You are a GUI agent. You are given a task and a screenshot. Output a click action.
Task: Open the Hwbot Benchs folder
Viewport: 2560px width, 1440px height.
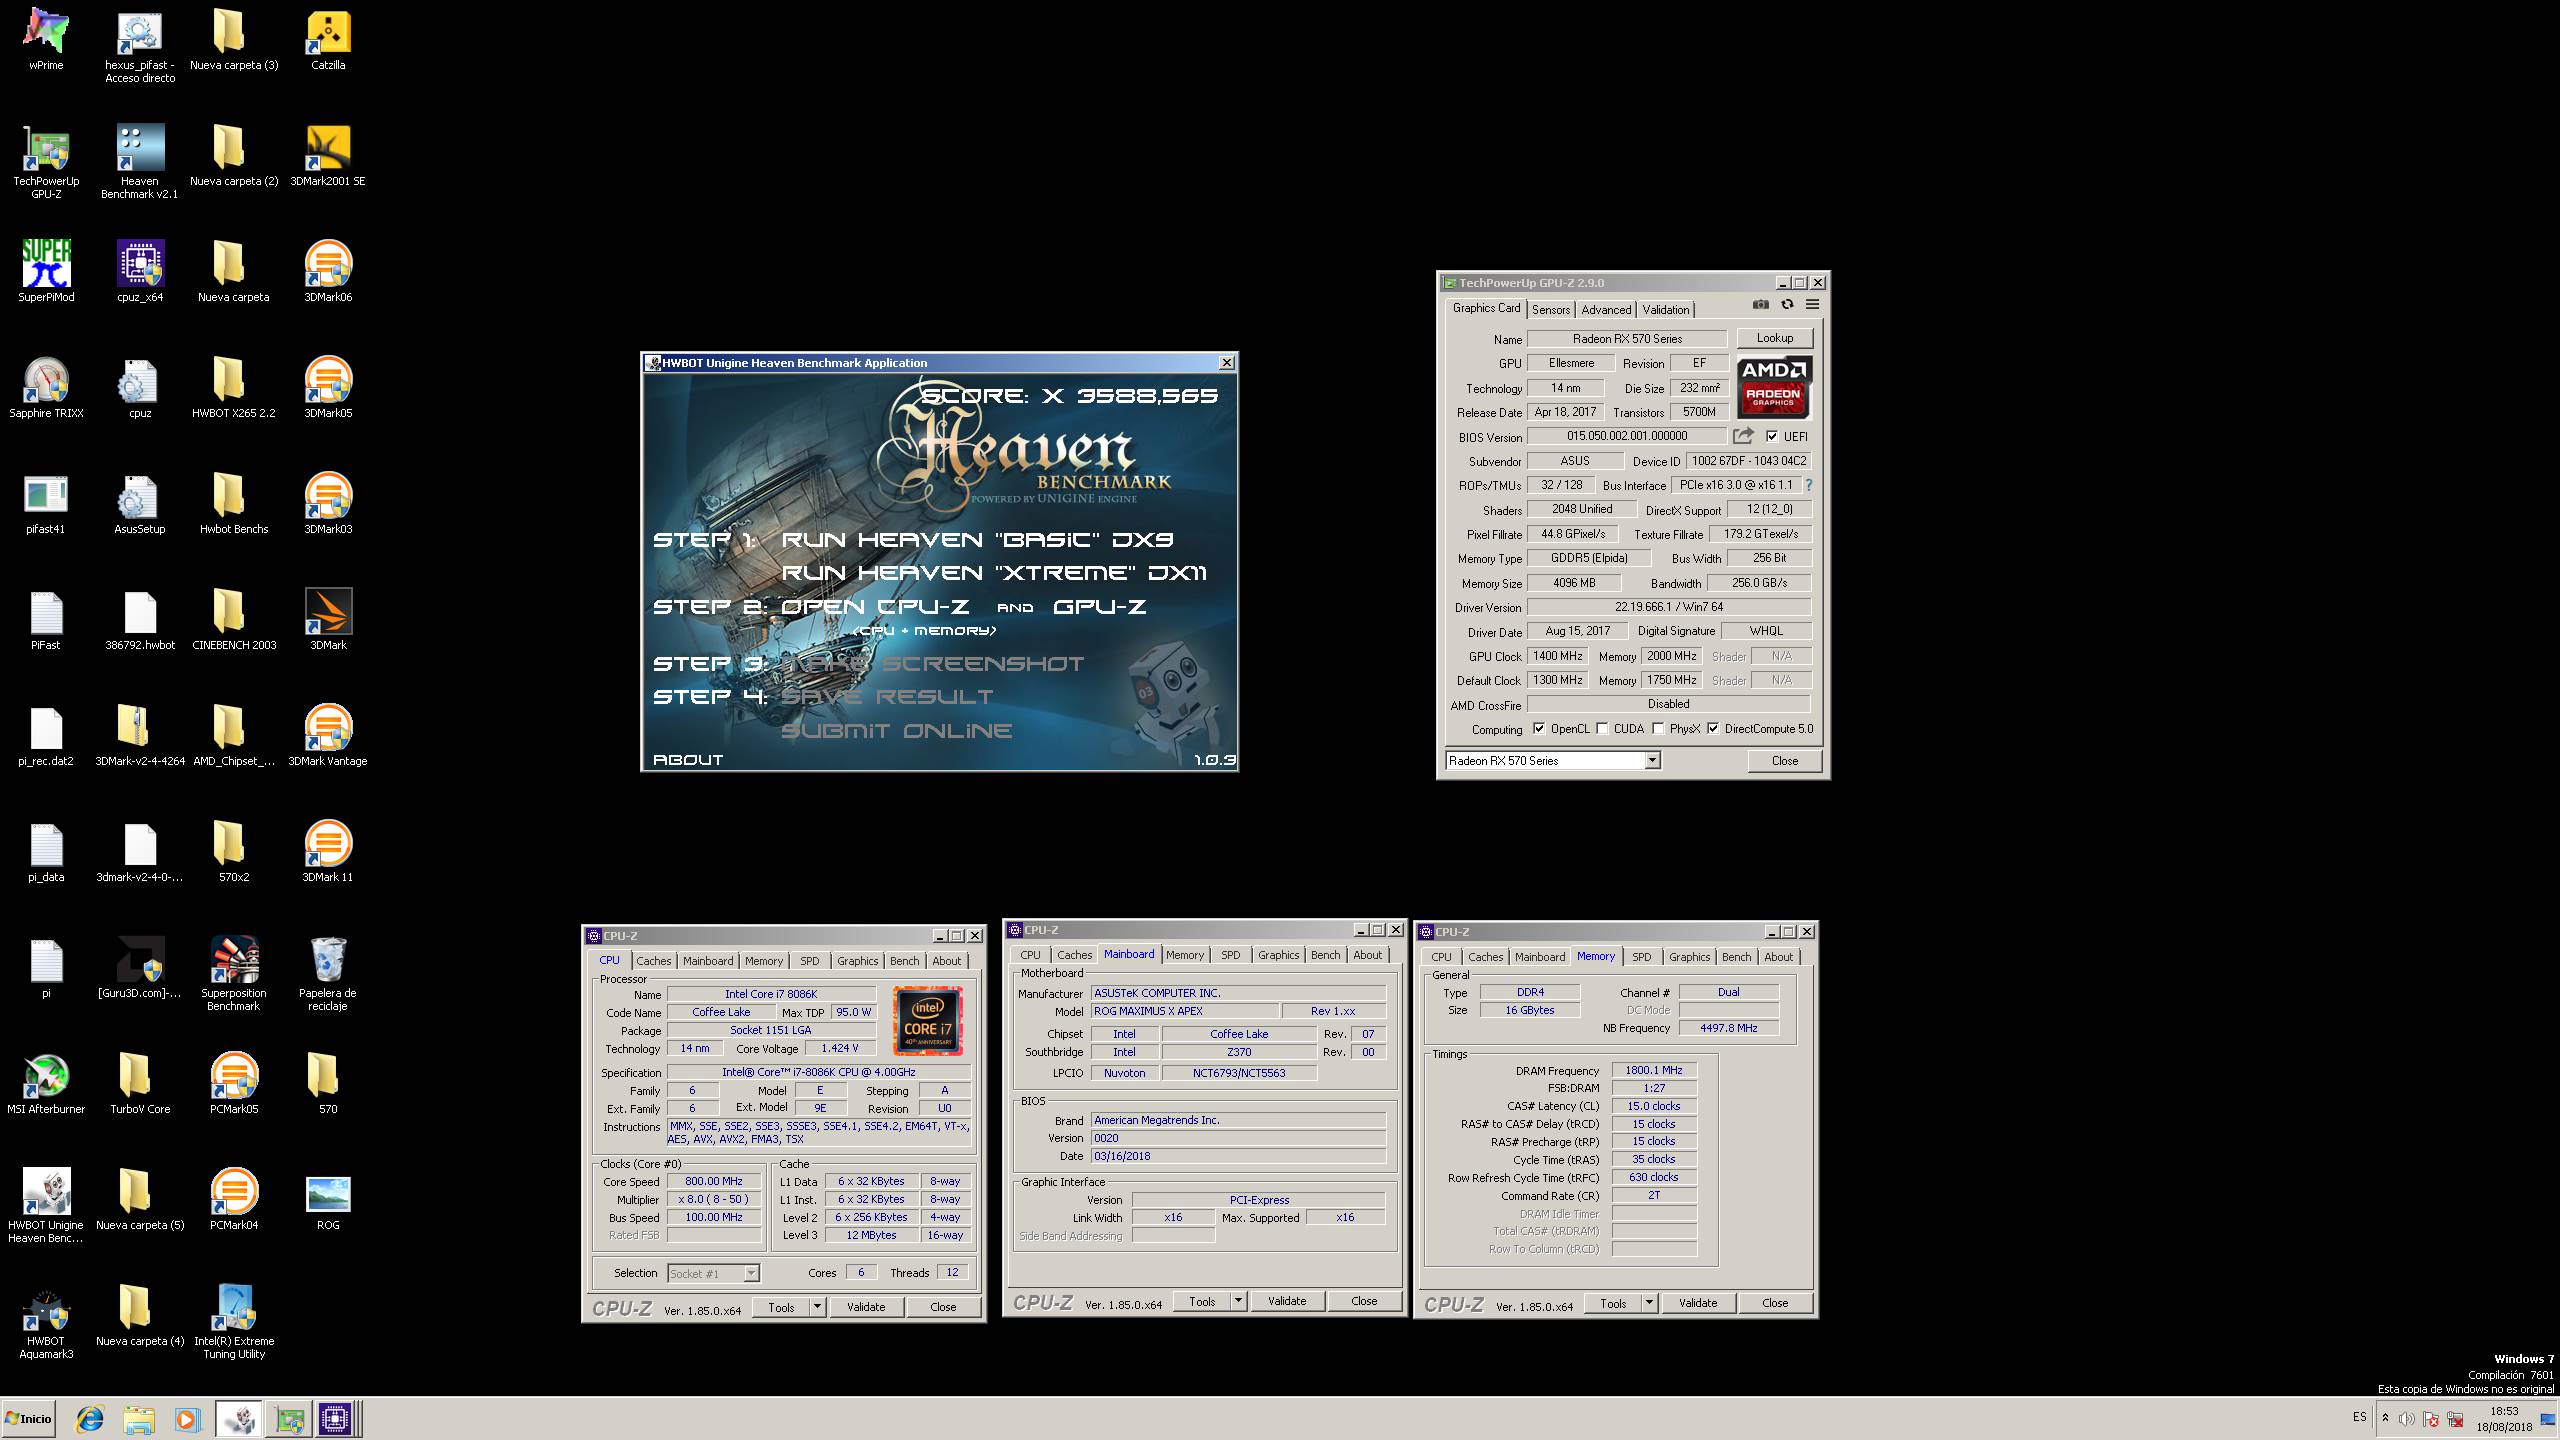pyautogui.click(x=234, y=502)
